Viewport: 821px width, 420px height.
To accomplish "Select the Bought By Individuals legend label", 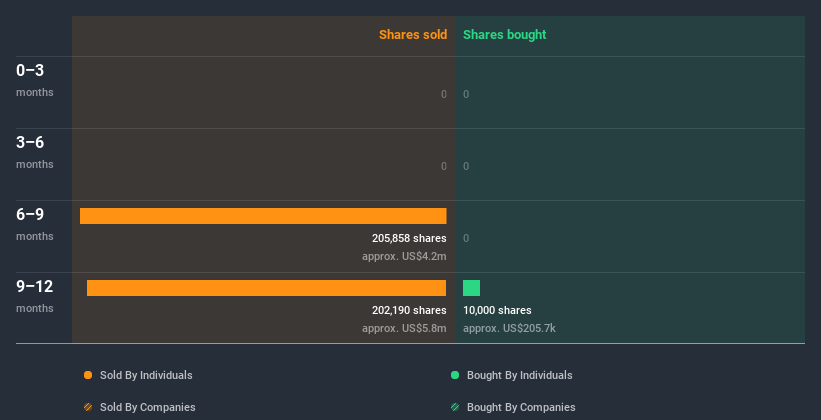I will coord(519,375).
